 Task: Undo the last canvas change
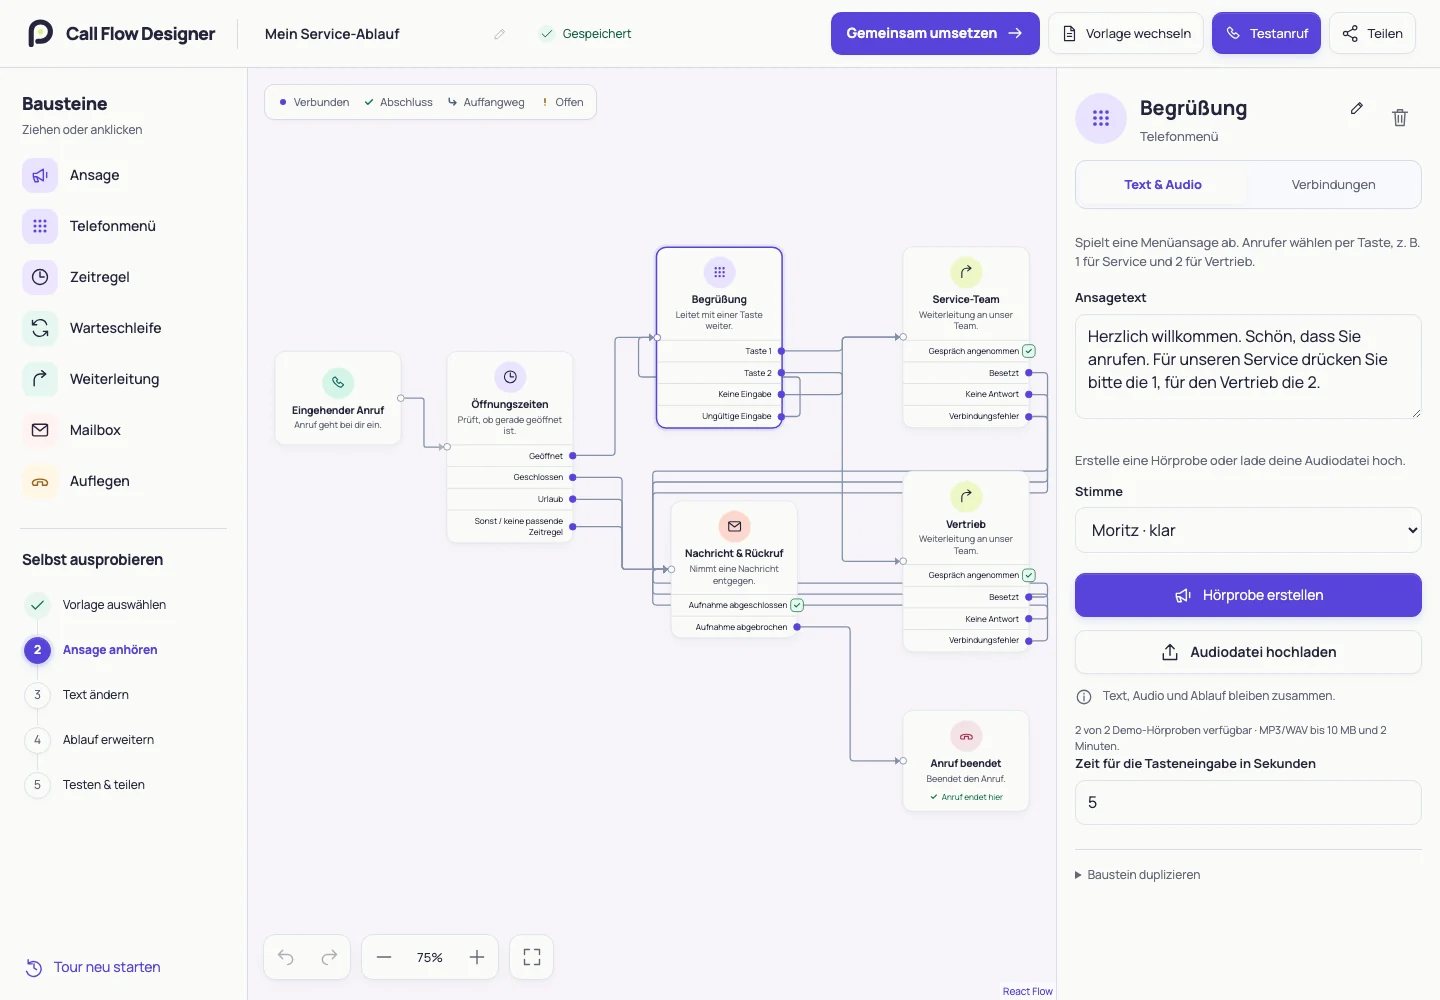(286, 957)
